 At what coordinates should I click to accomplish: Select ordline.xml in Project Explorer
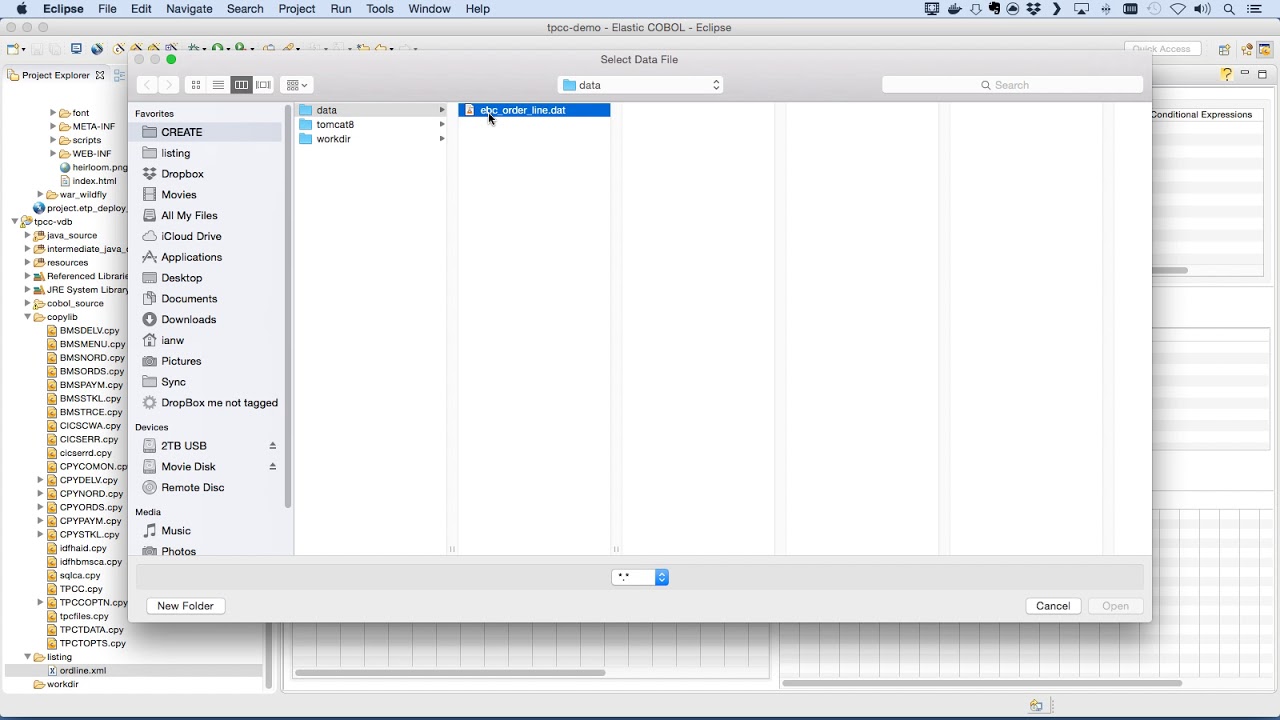coord(82,671)
